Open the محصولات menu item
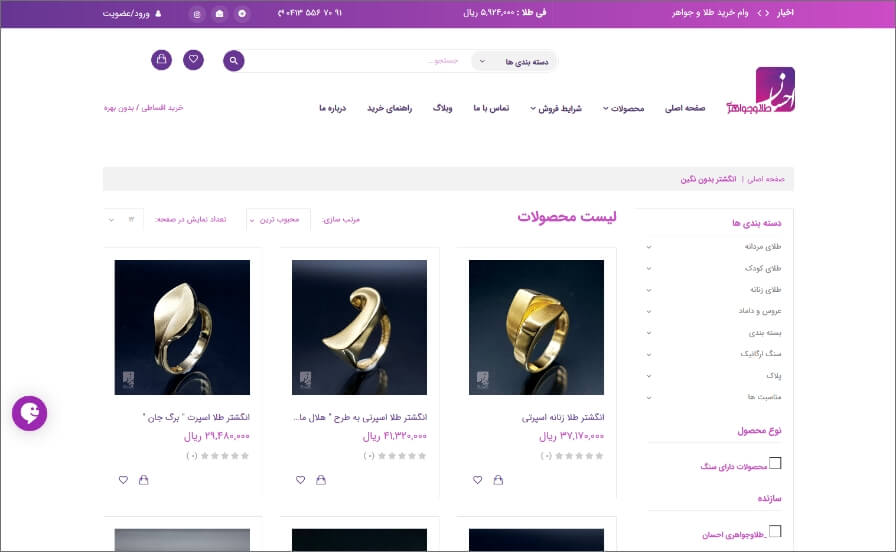 point(623,109)
